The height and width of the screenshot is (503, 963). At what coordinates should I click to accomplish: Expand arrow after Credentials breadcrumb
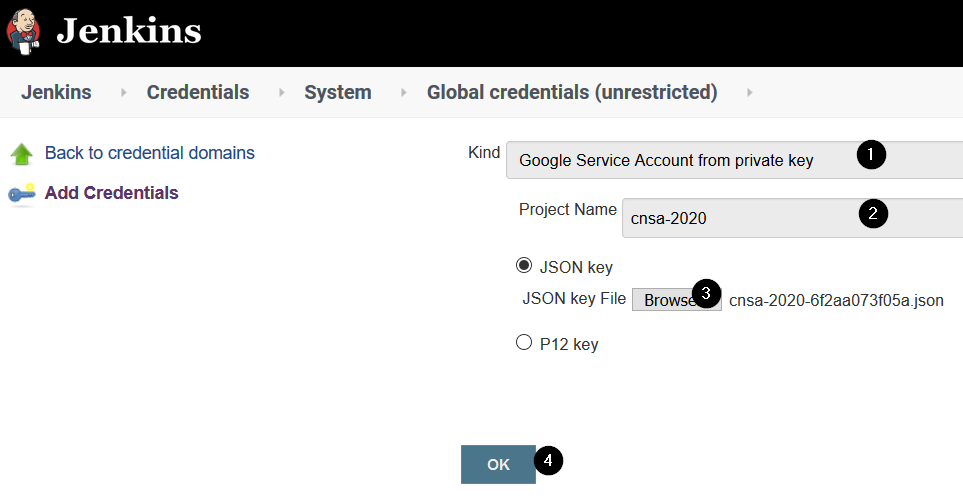pyautogui.click(x=281, y=93)
